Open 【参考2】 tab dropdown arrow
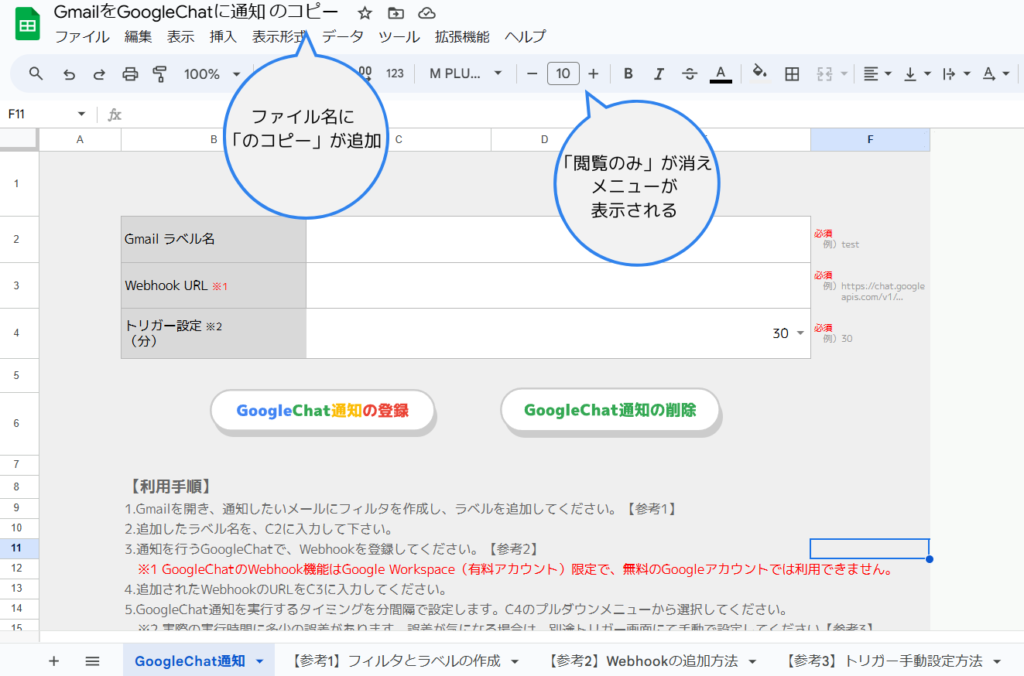This screenshot has height=676, width=1024. 753,662
